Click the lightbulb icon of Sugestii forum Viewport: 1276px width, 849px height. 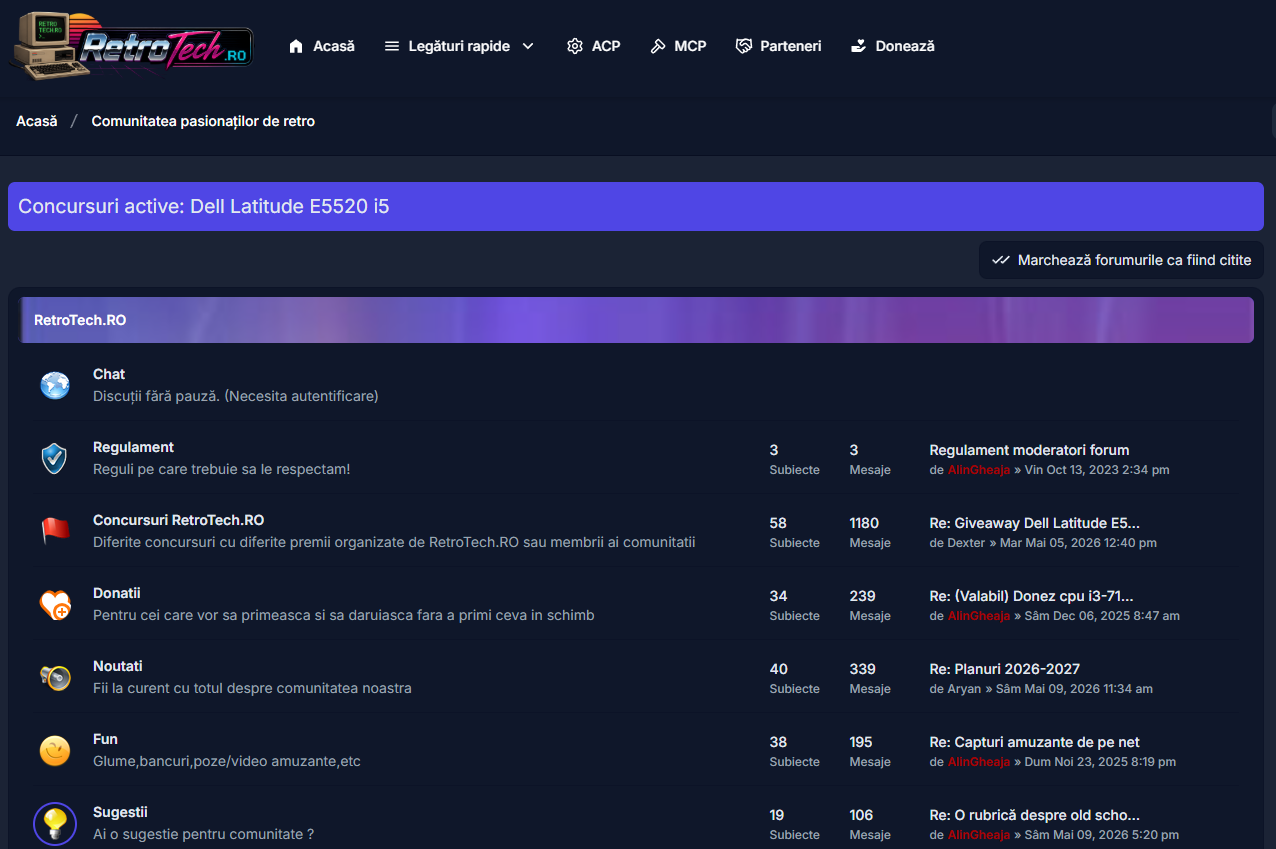(x=55, y=823)
